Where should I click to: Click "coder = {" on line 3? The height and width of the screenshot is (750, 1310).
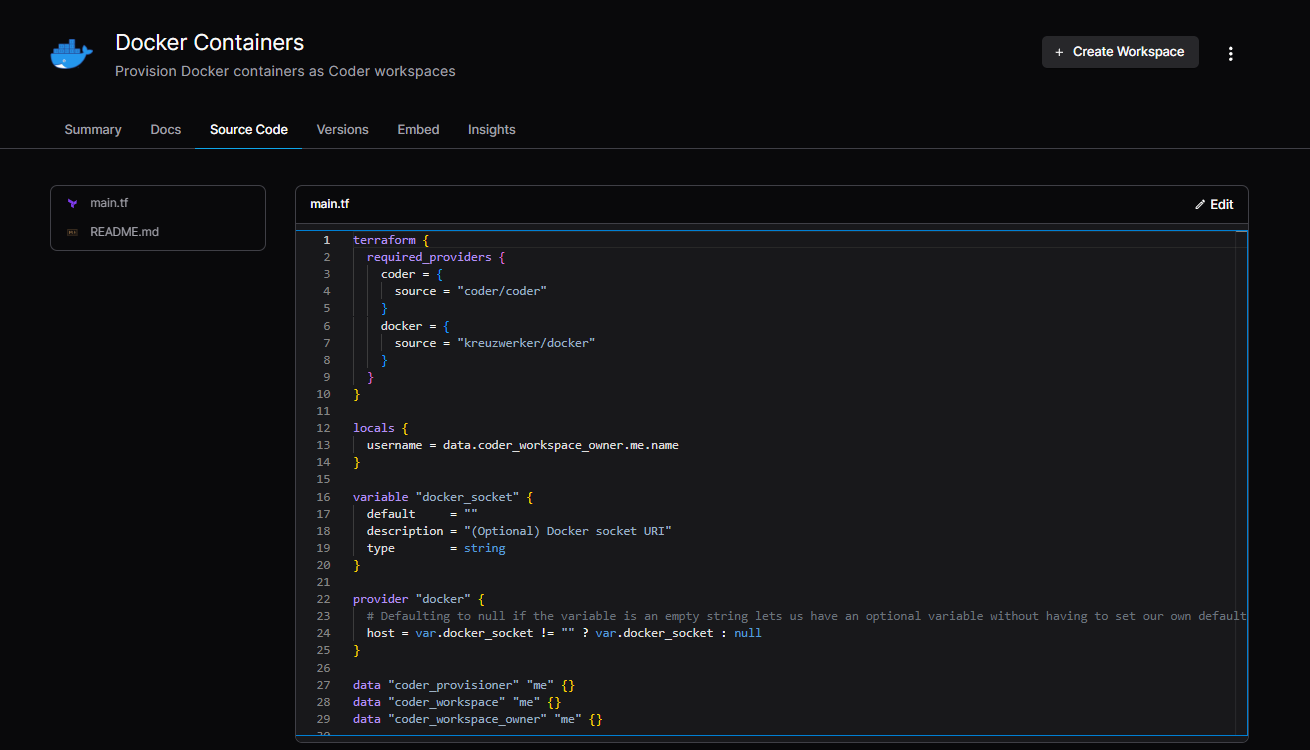click(412, 274)
